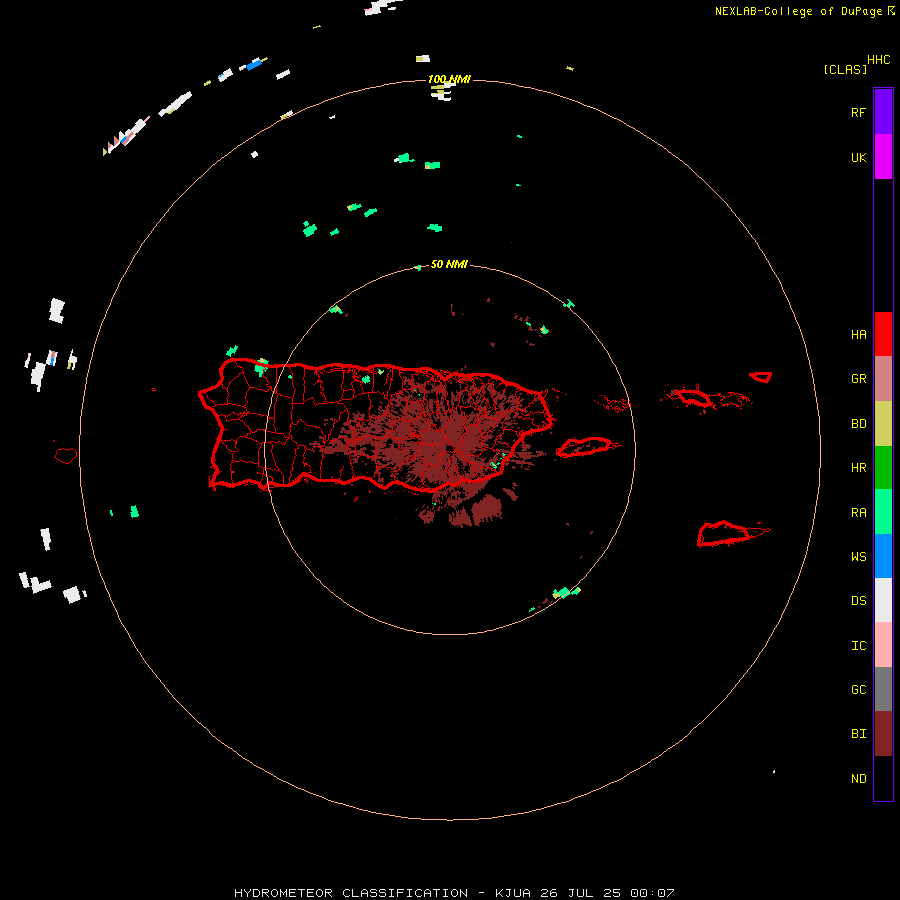This screenshot has width=900, height=900.
Task: Click the 50 NMI range ring label
Action: [449, 264]
